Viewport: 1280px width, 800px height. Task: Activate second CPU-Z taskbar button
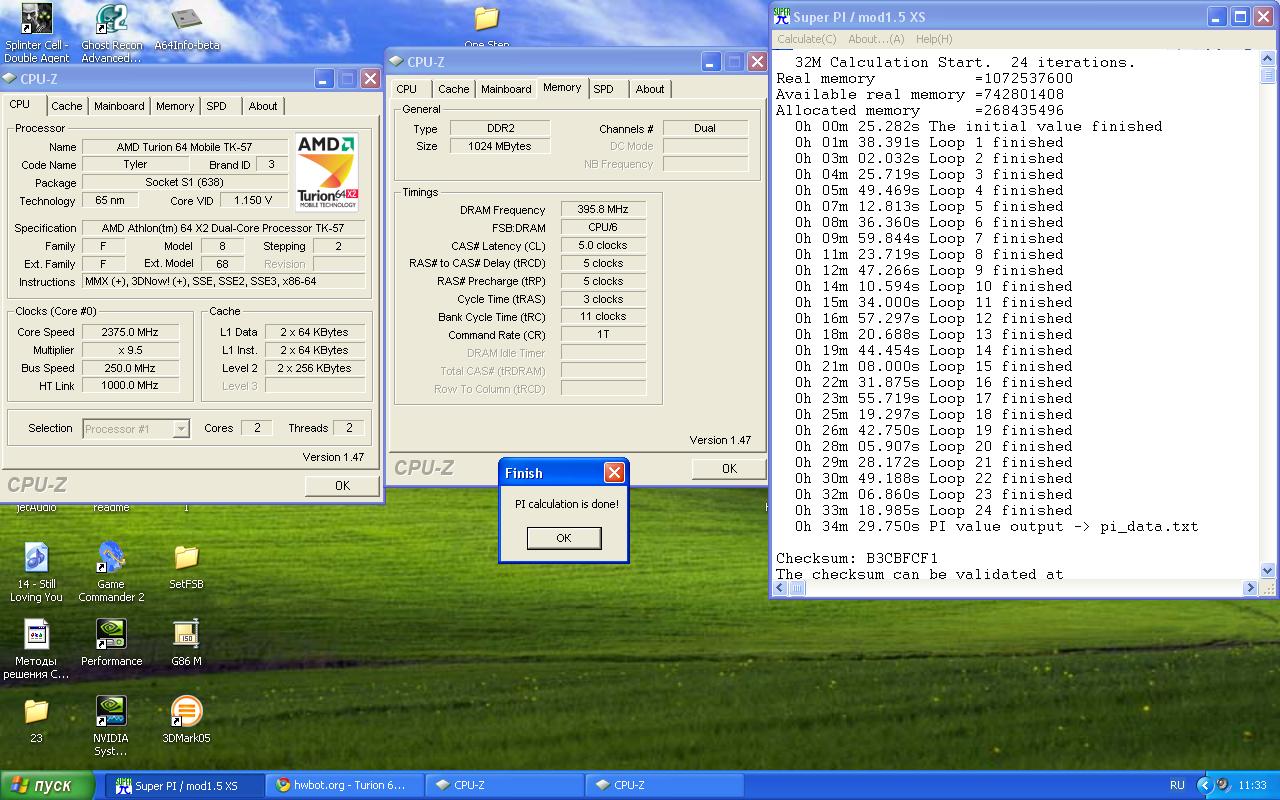coord(664,785)
